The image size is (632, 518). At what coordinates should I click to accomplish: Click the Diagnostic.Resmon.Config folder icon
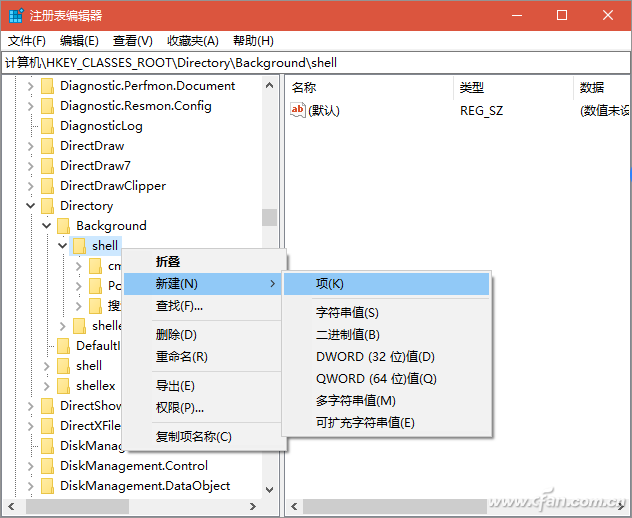click(x=48, y=106)
